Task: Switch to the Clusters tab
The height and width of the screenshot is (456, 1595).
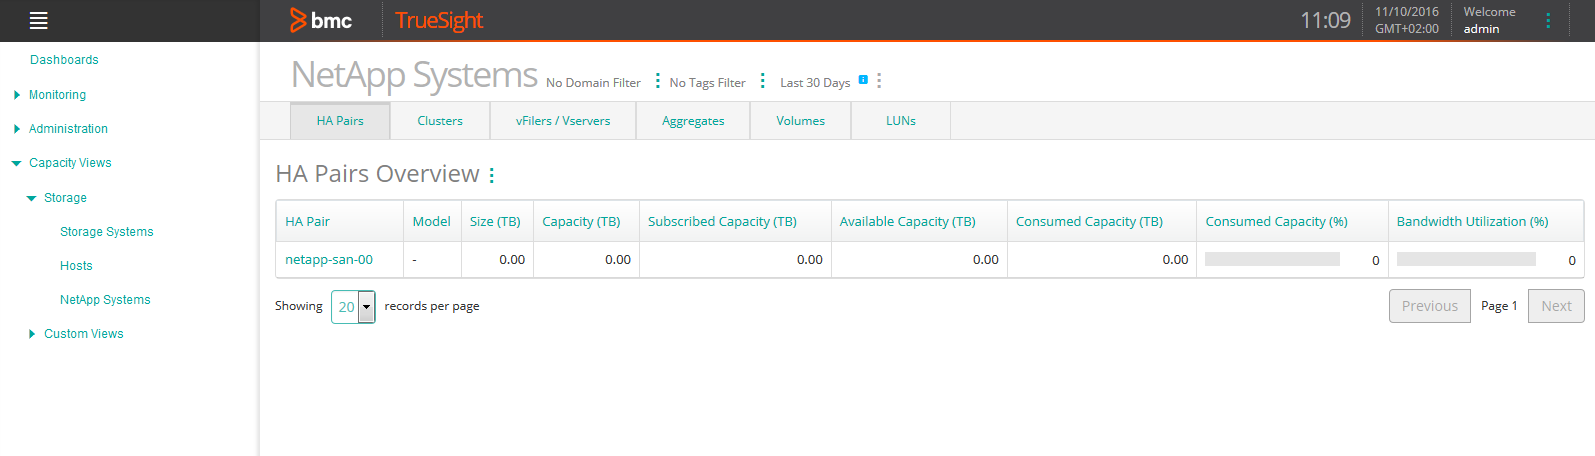Action: click(440, 121)
